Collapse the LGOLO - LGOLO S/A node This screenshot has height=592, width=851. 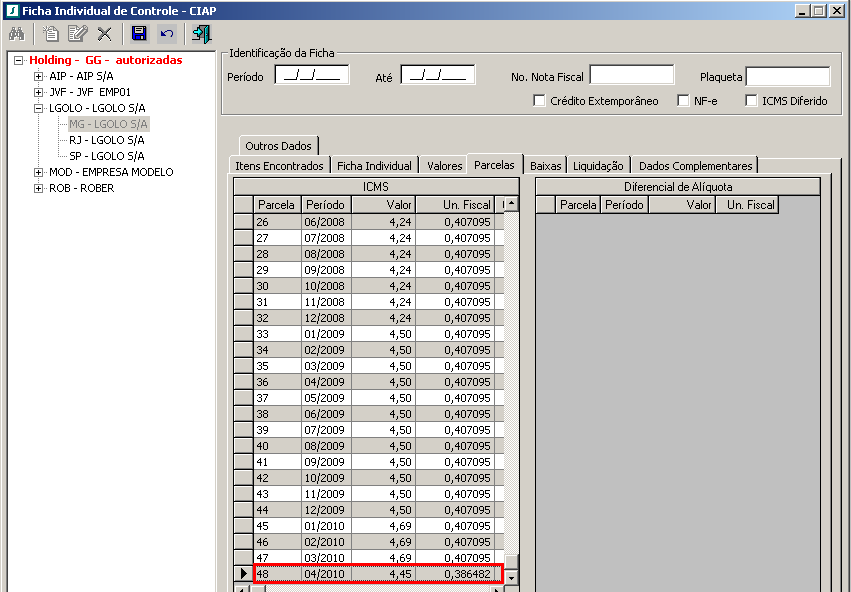click(39, 108)
